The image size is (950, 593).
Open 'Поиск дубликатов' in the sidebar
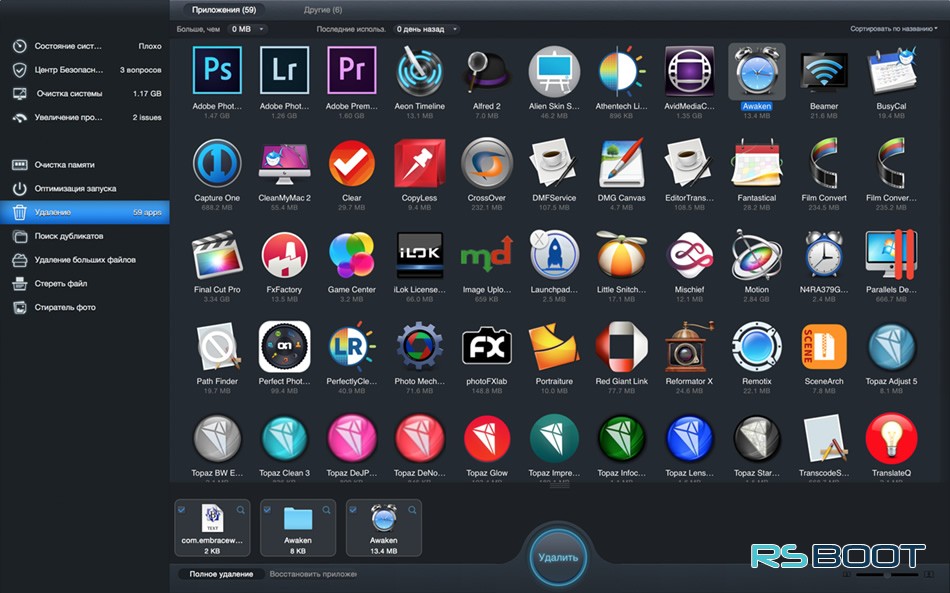pos(85,236)
